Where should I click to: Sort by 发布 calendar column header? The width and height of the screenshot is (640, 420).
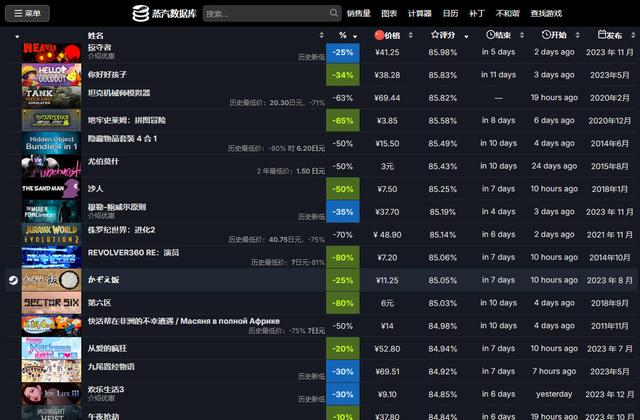pyautogui.click(x=610, y=35)
